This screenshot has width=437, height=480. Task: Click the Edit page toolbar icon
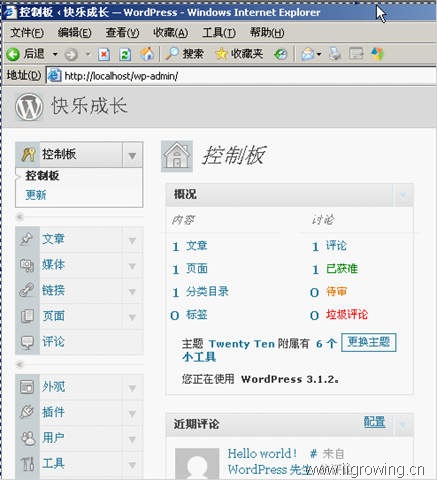coord(356,54)
